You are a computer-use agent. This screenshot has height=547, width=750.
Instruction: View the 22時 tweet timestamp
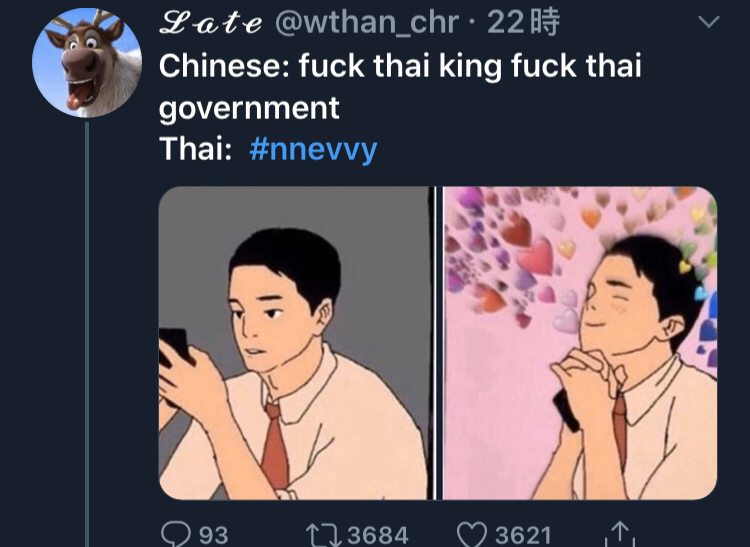coord(523,22)
